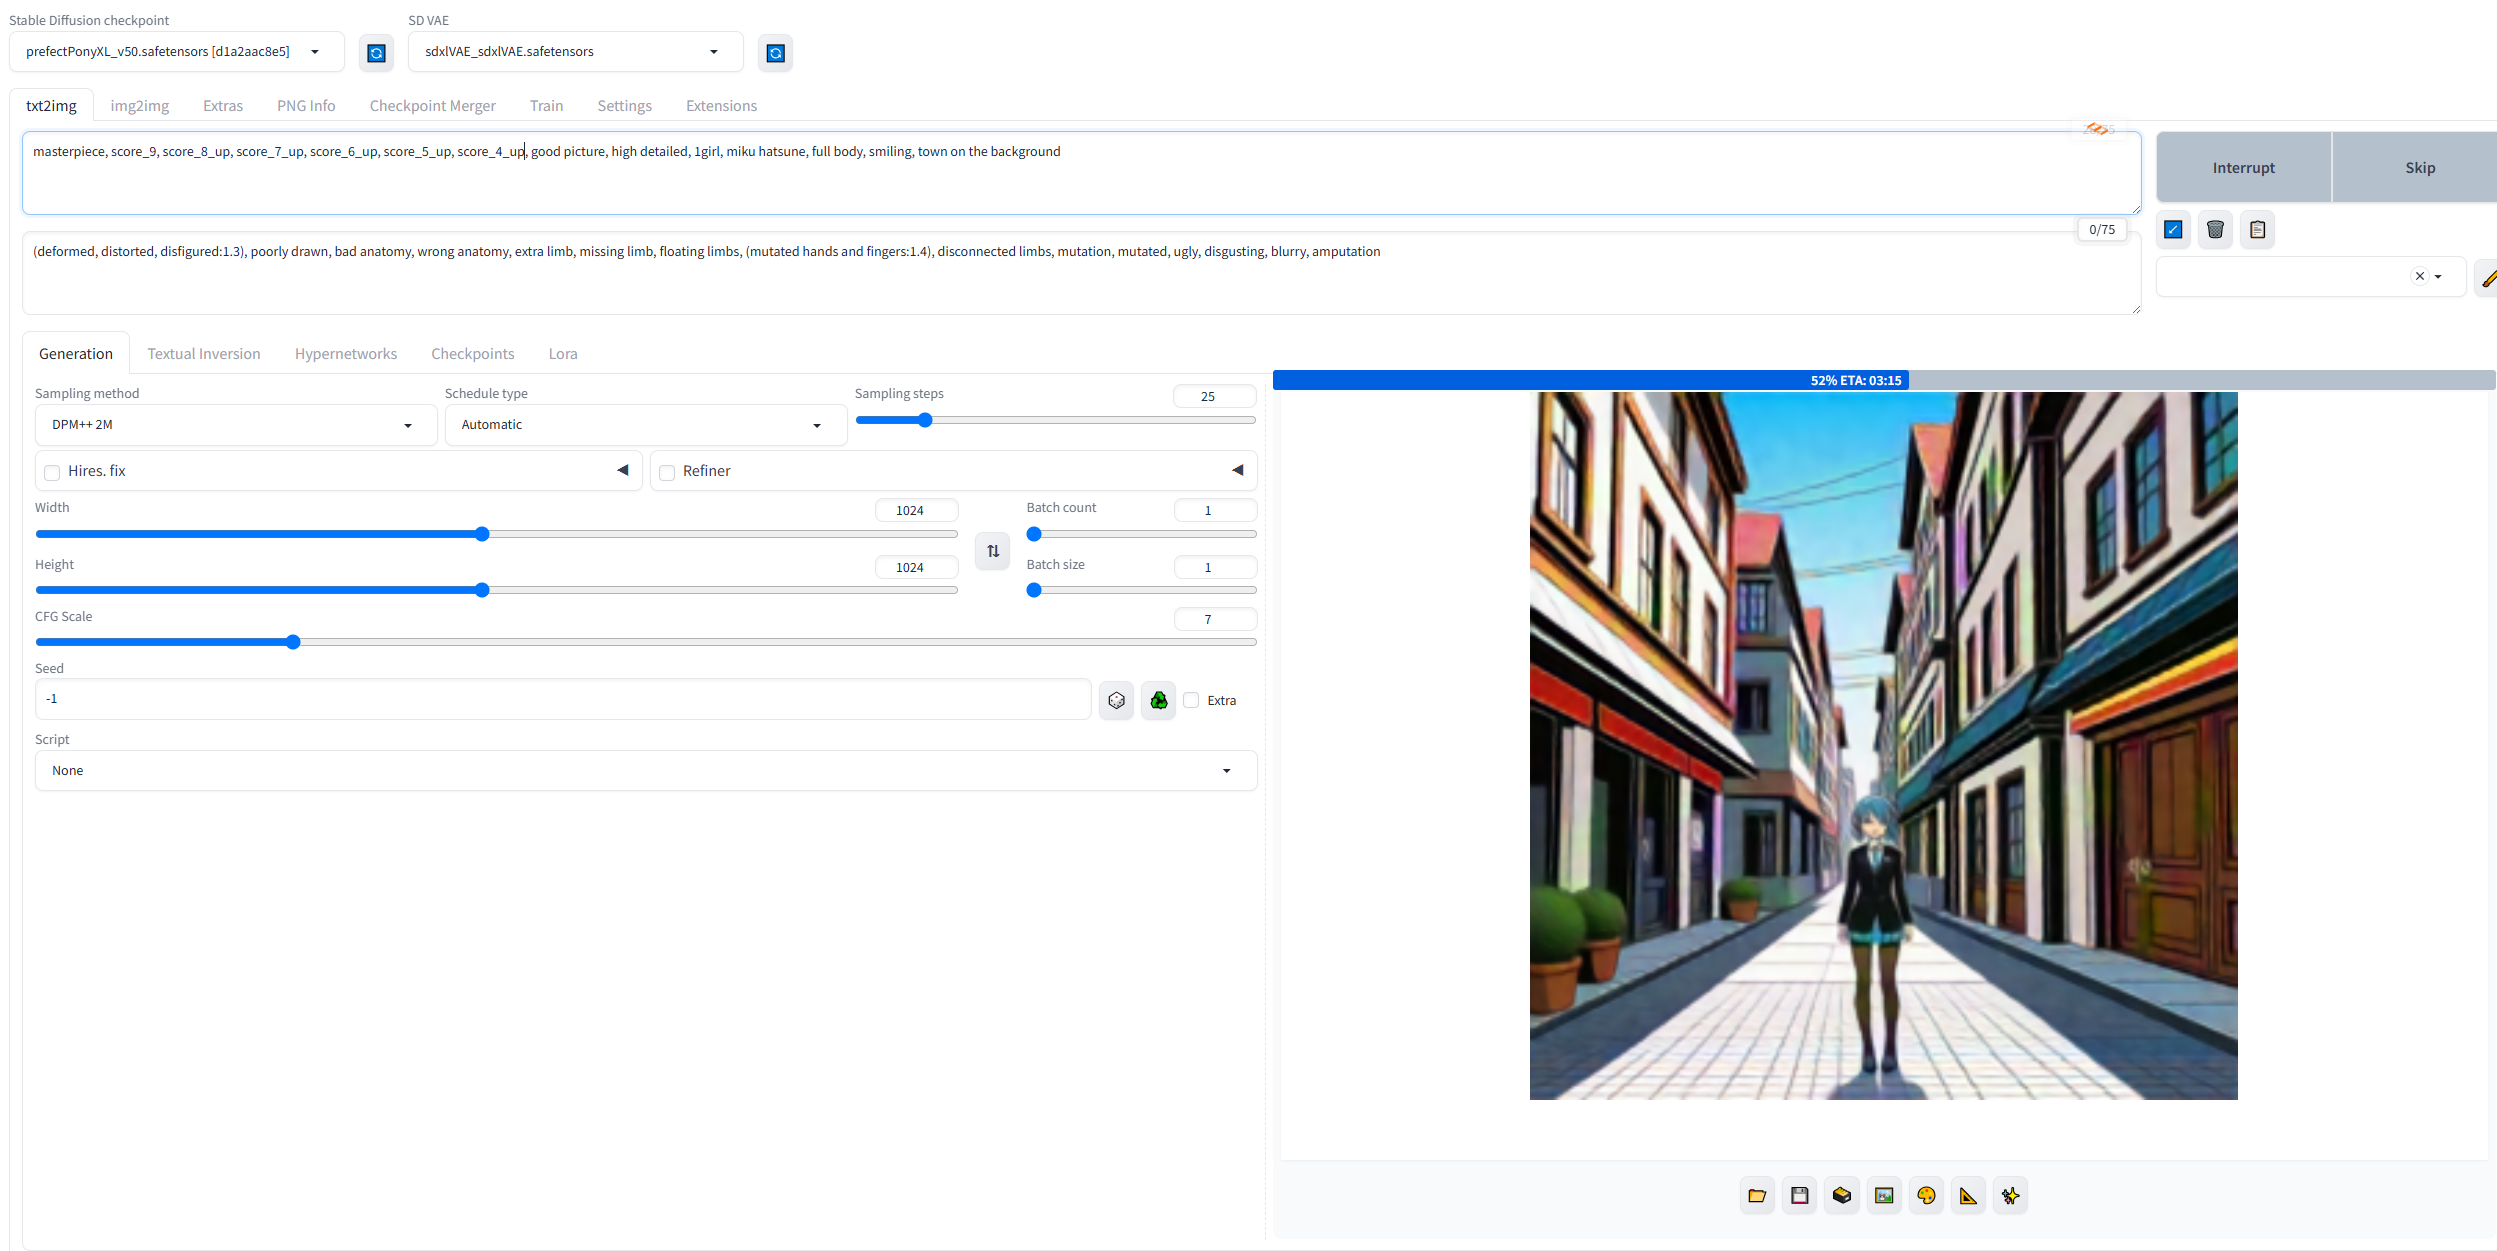Screen dimensions: 2497x1251
Task: Switch to Hypernetworks tab
Action: (x=346, y=354)
